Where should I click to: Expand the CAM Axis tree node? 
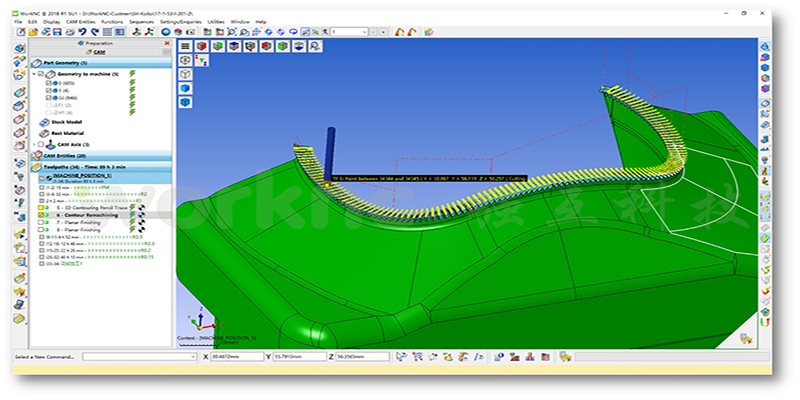(x=34, y=144)
